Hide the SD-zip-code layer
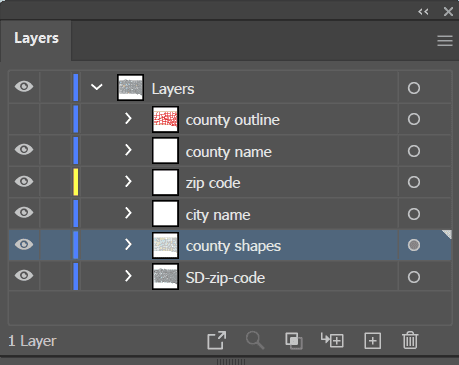 tap(24, 276)
